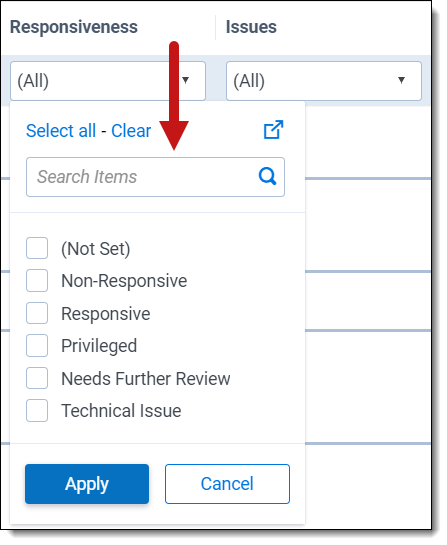
Task: Click the Issues column header
Action: click(251, 27)
